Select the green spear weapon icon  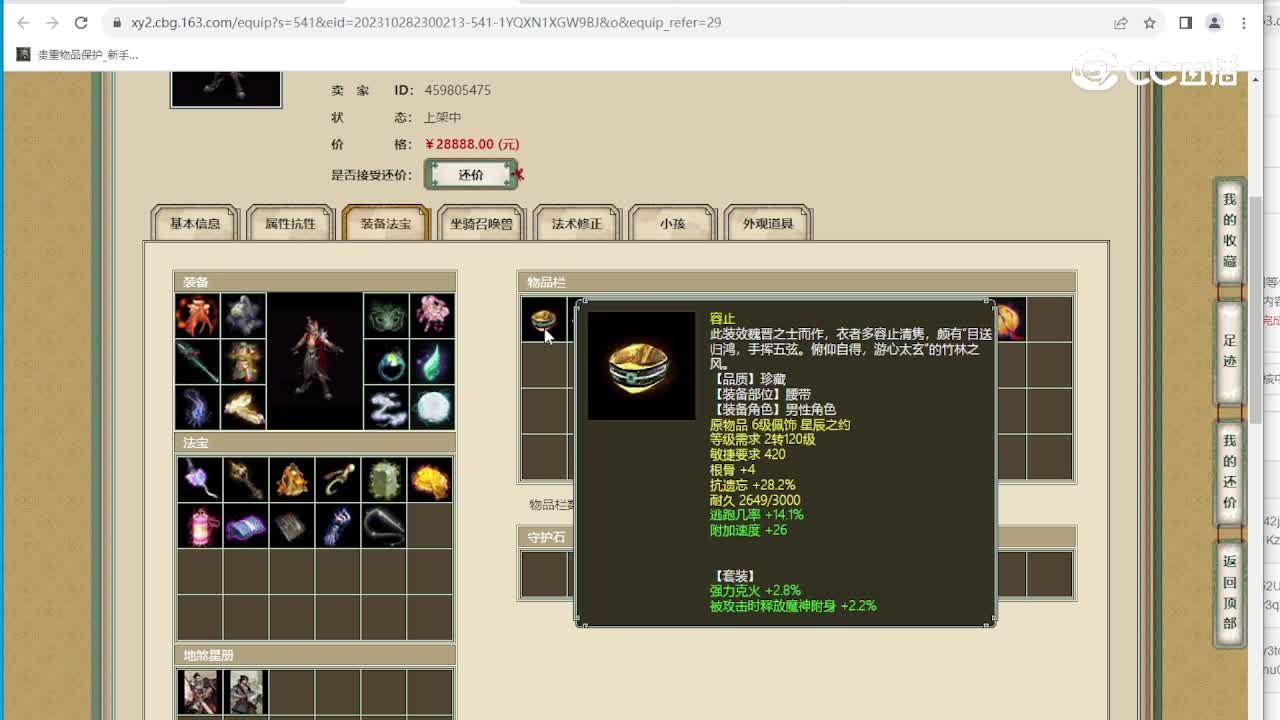tap(197, 362)
